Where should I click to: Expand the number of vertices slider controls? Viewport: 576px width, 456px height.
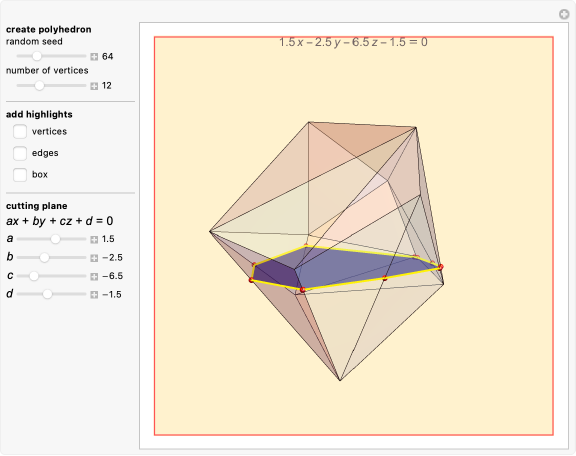(94, 86)
